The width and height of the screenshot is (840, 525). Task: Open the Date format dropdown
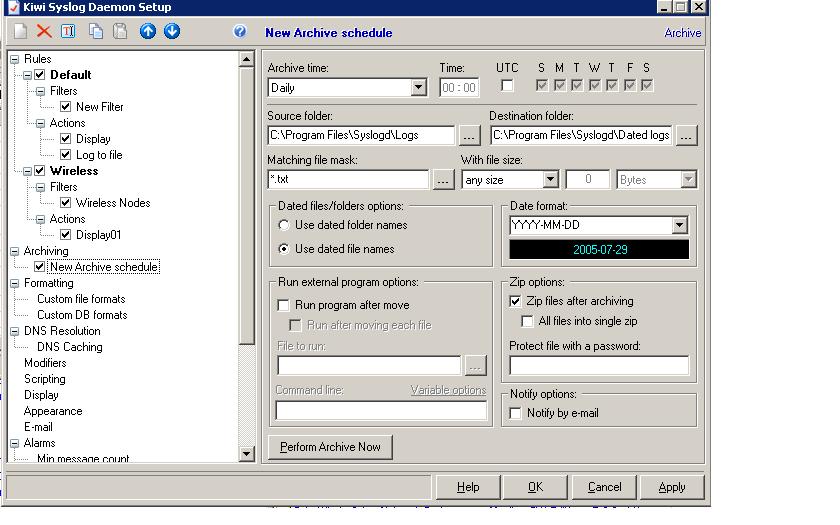click(680, 226)
